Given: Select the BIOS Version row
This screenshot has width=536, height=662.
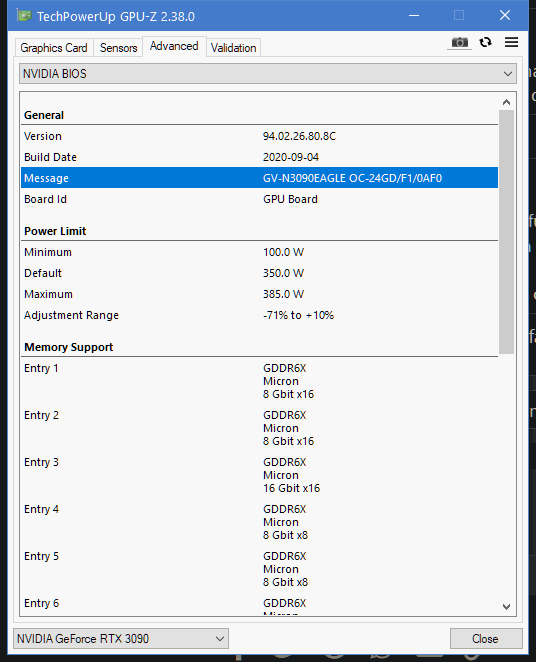Looking at the screenshot, I should pos(259,136).
